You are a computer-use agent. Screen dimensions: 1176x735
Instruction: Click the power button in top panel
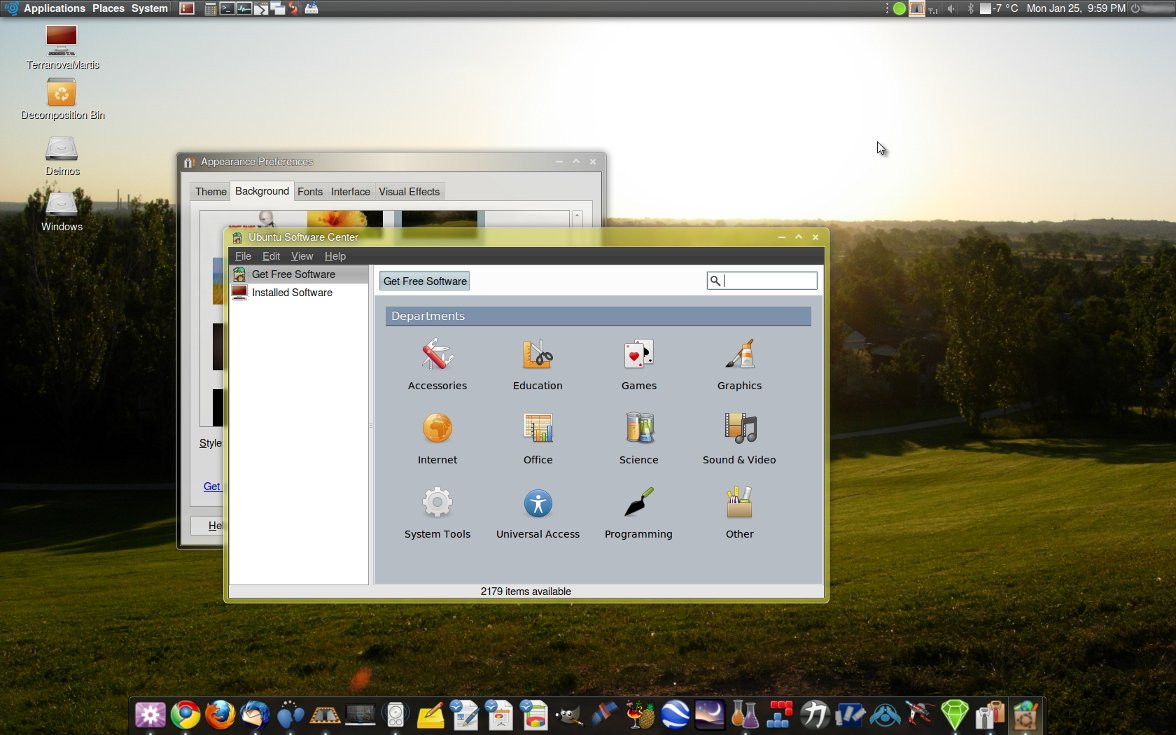[x=1135, y=9]
